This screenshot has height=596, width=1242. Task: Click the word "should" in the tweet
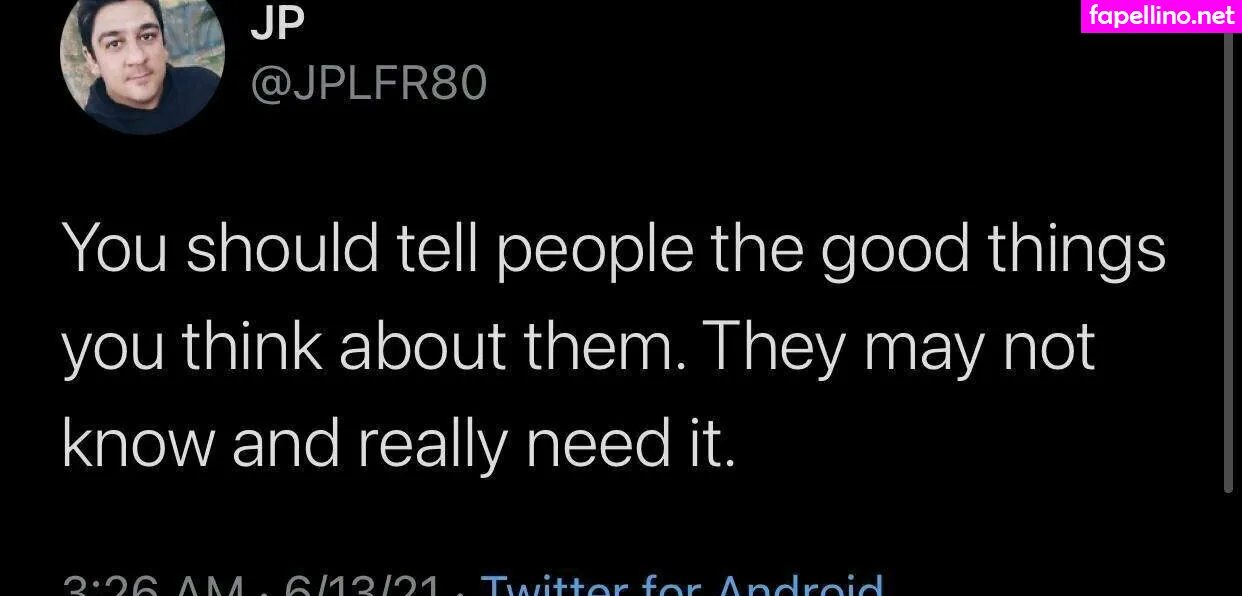(283, 249)
